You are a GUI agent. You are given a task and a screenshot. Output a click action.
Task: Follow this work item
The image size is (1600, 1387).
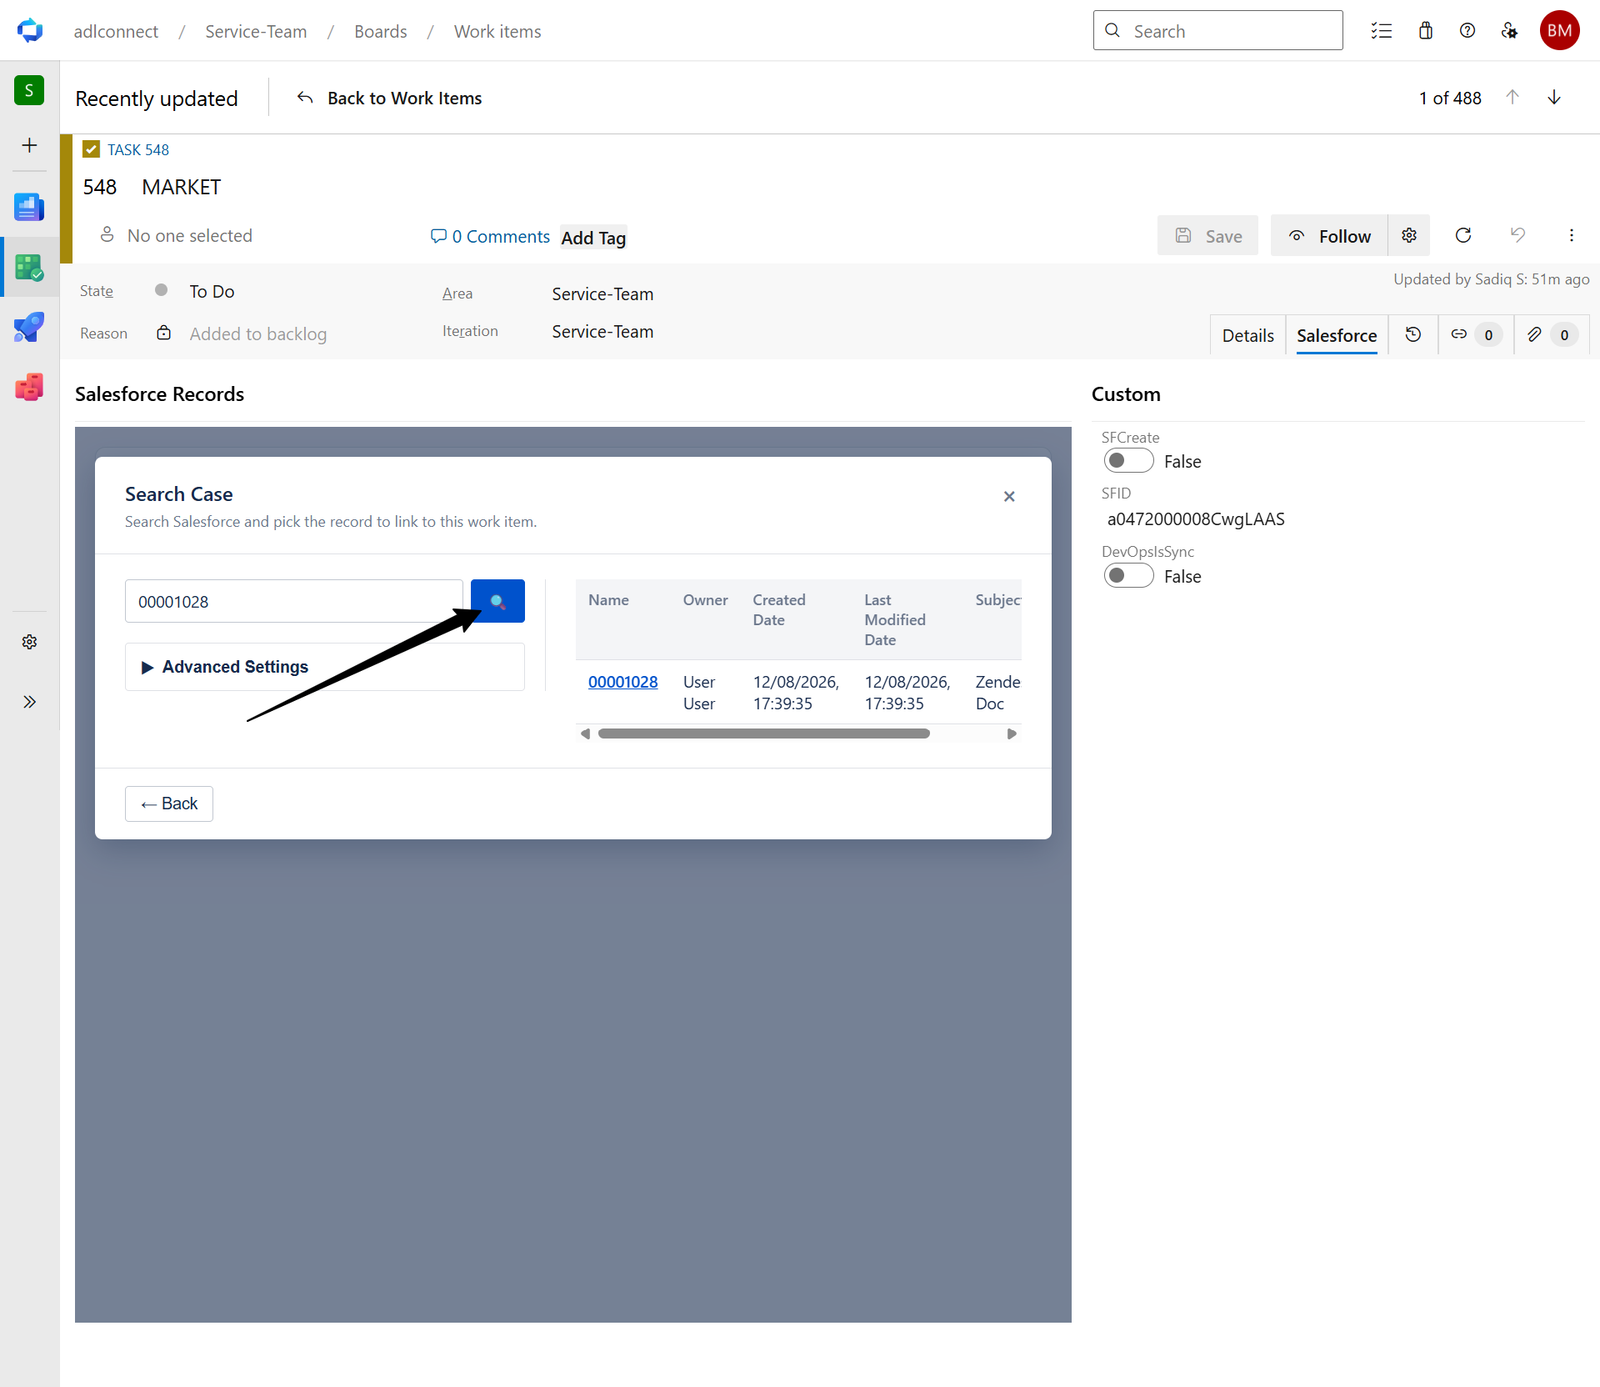click(x=1329, y=235)
